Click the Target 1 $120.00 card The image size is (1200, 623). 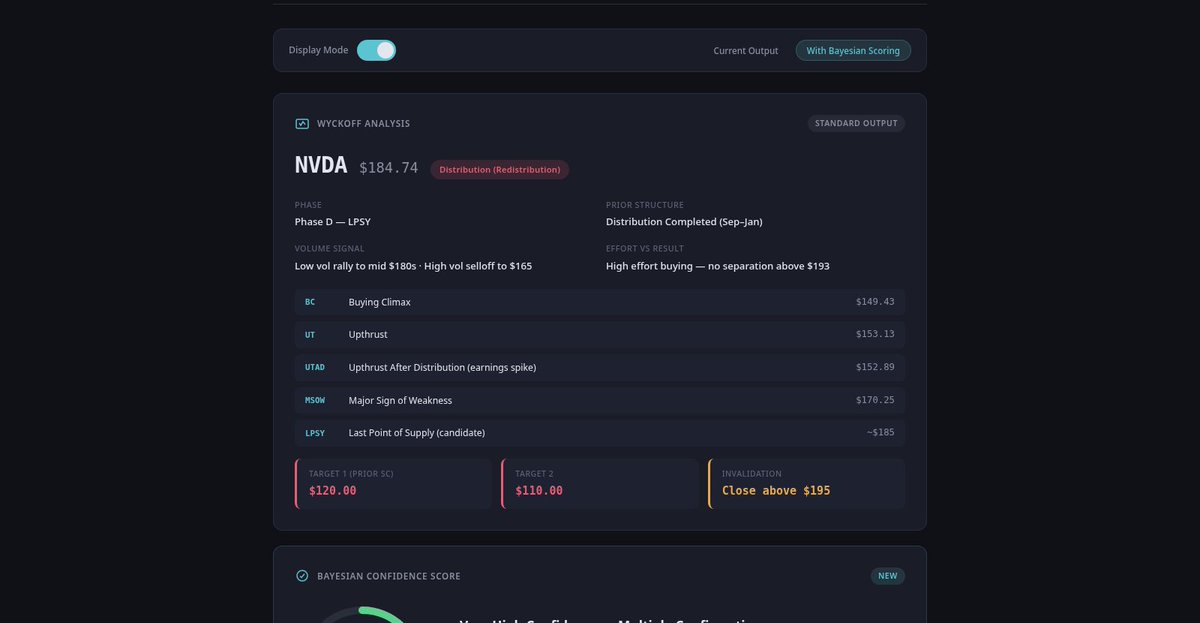pyautogui.click(x=394, y=484)
